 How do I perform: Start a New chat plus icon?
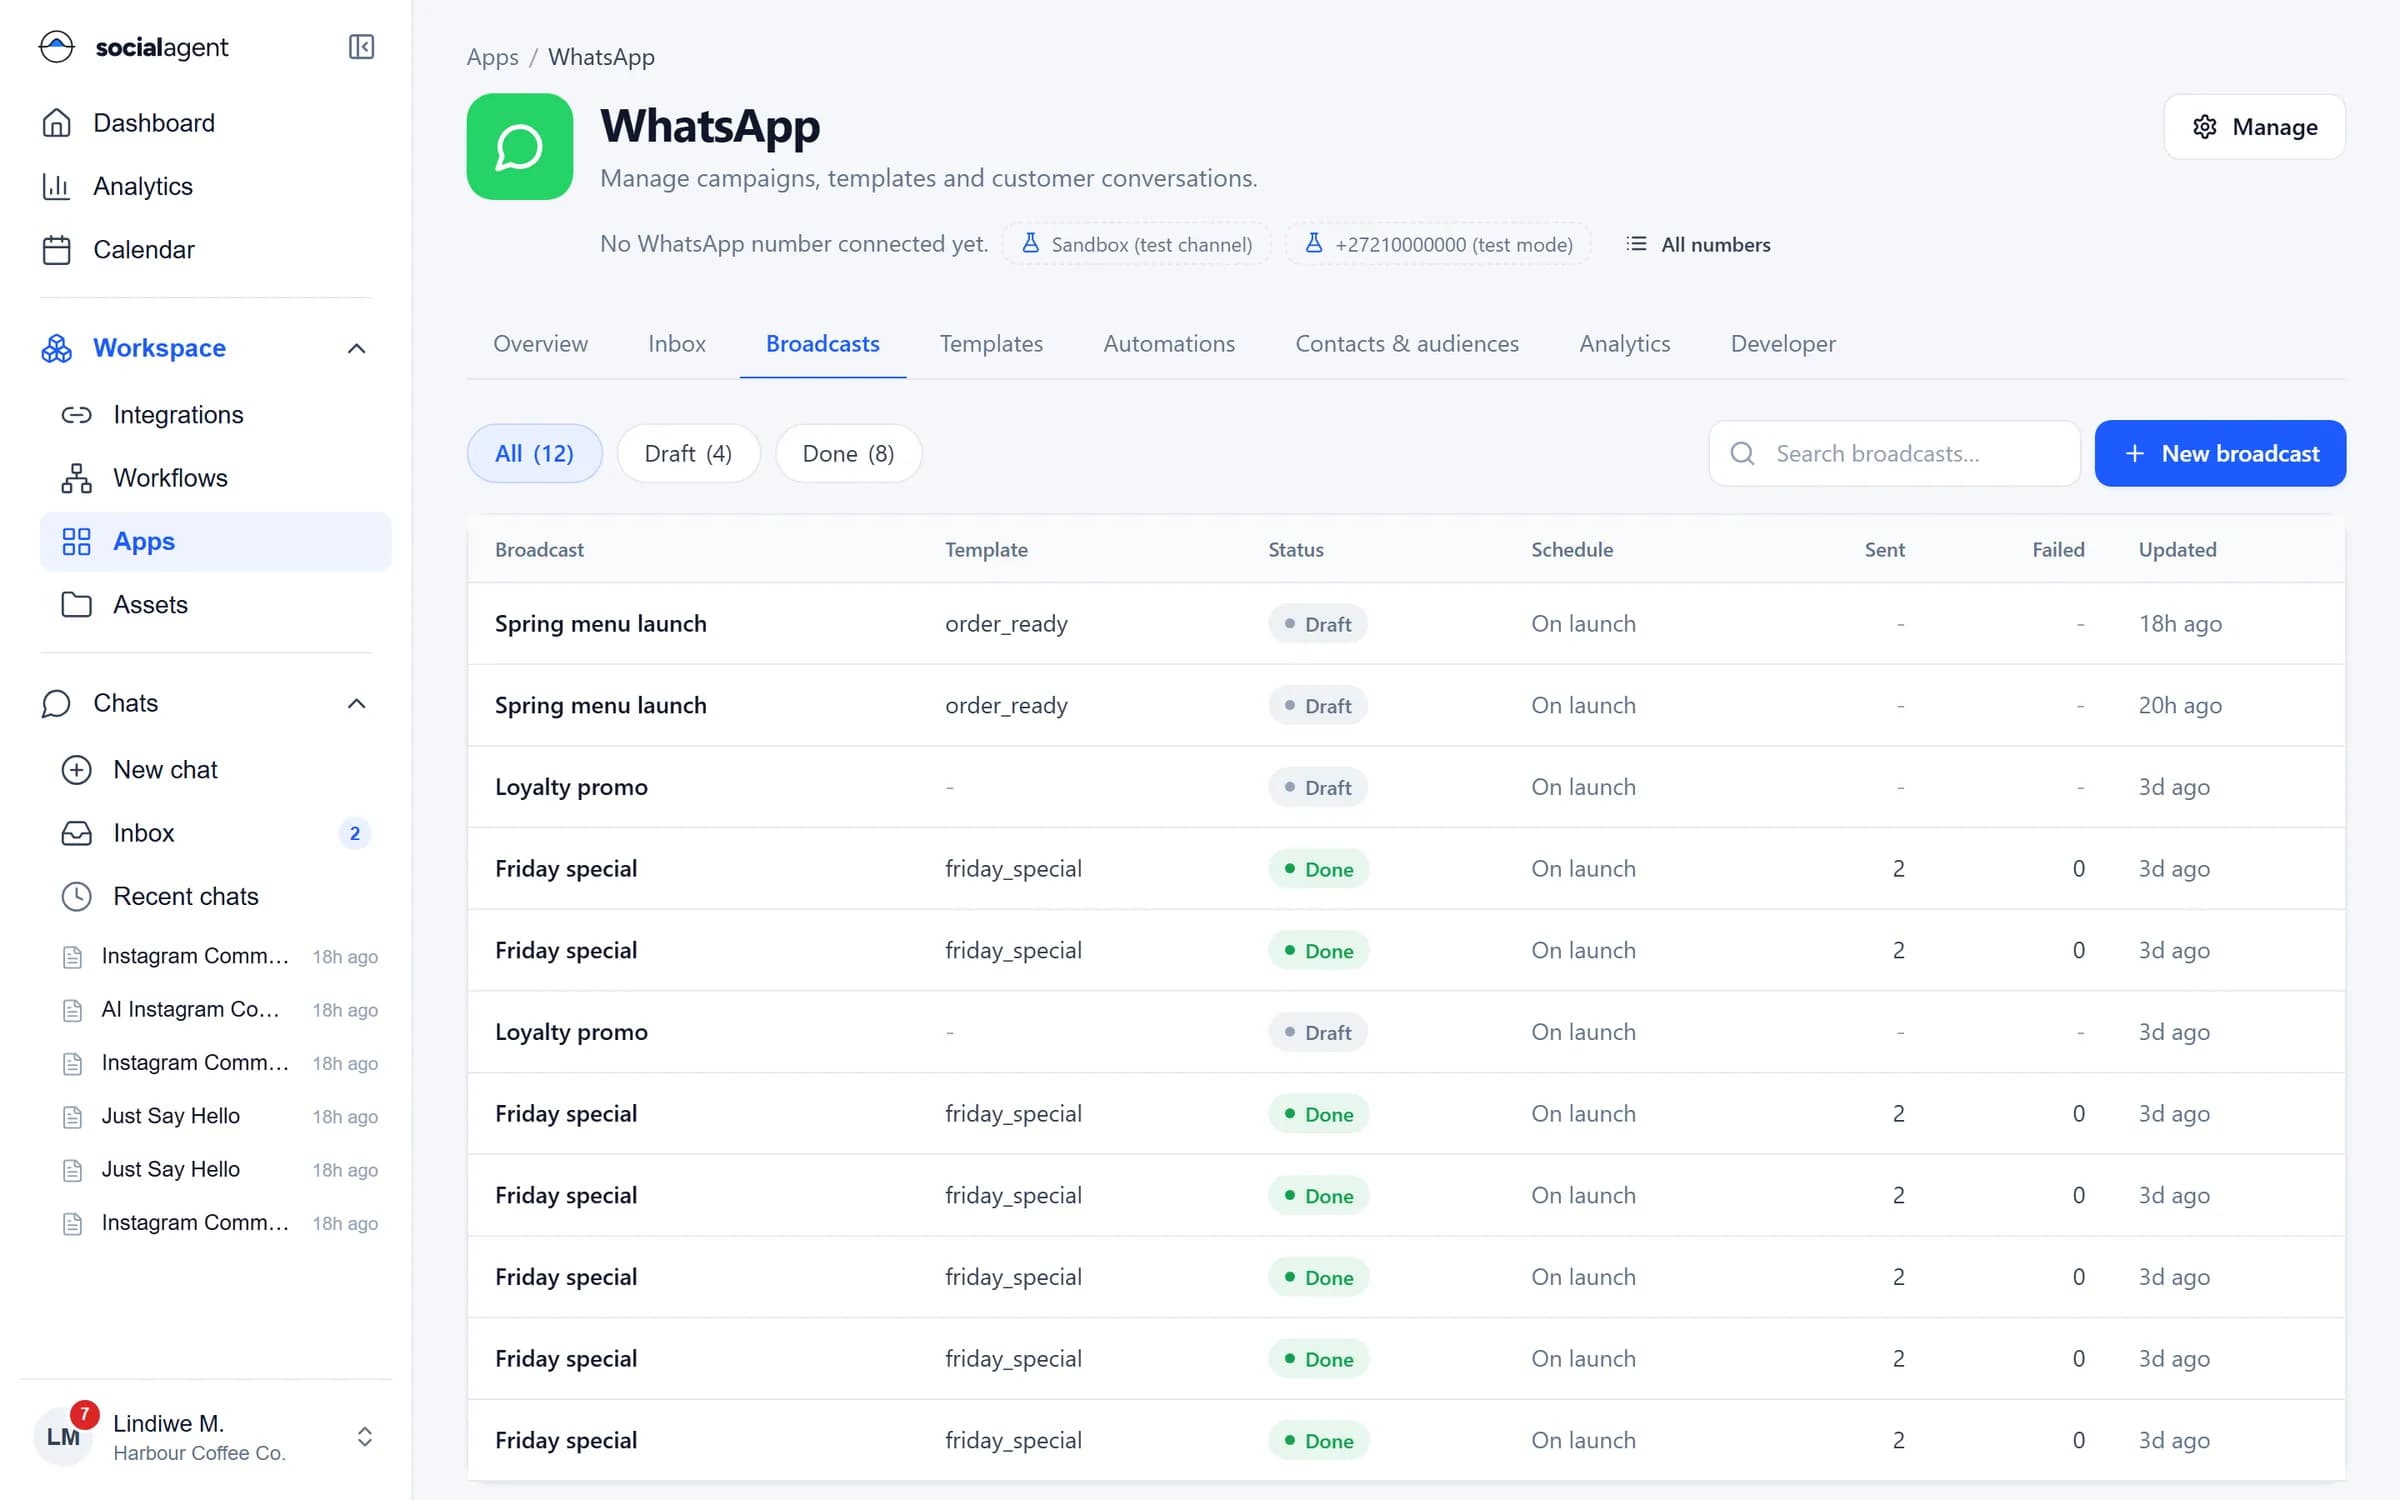tap(77, 770)
